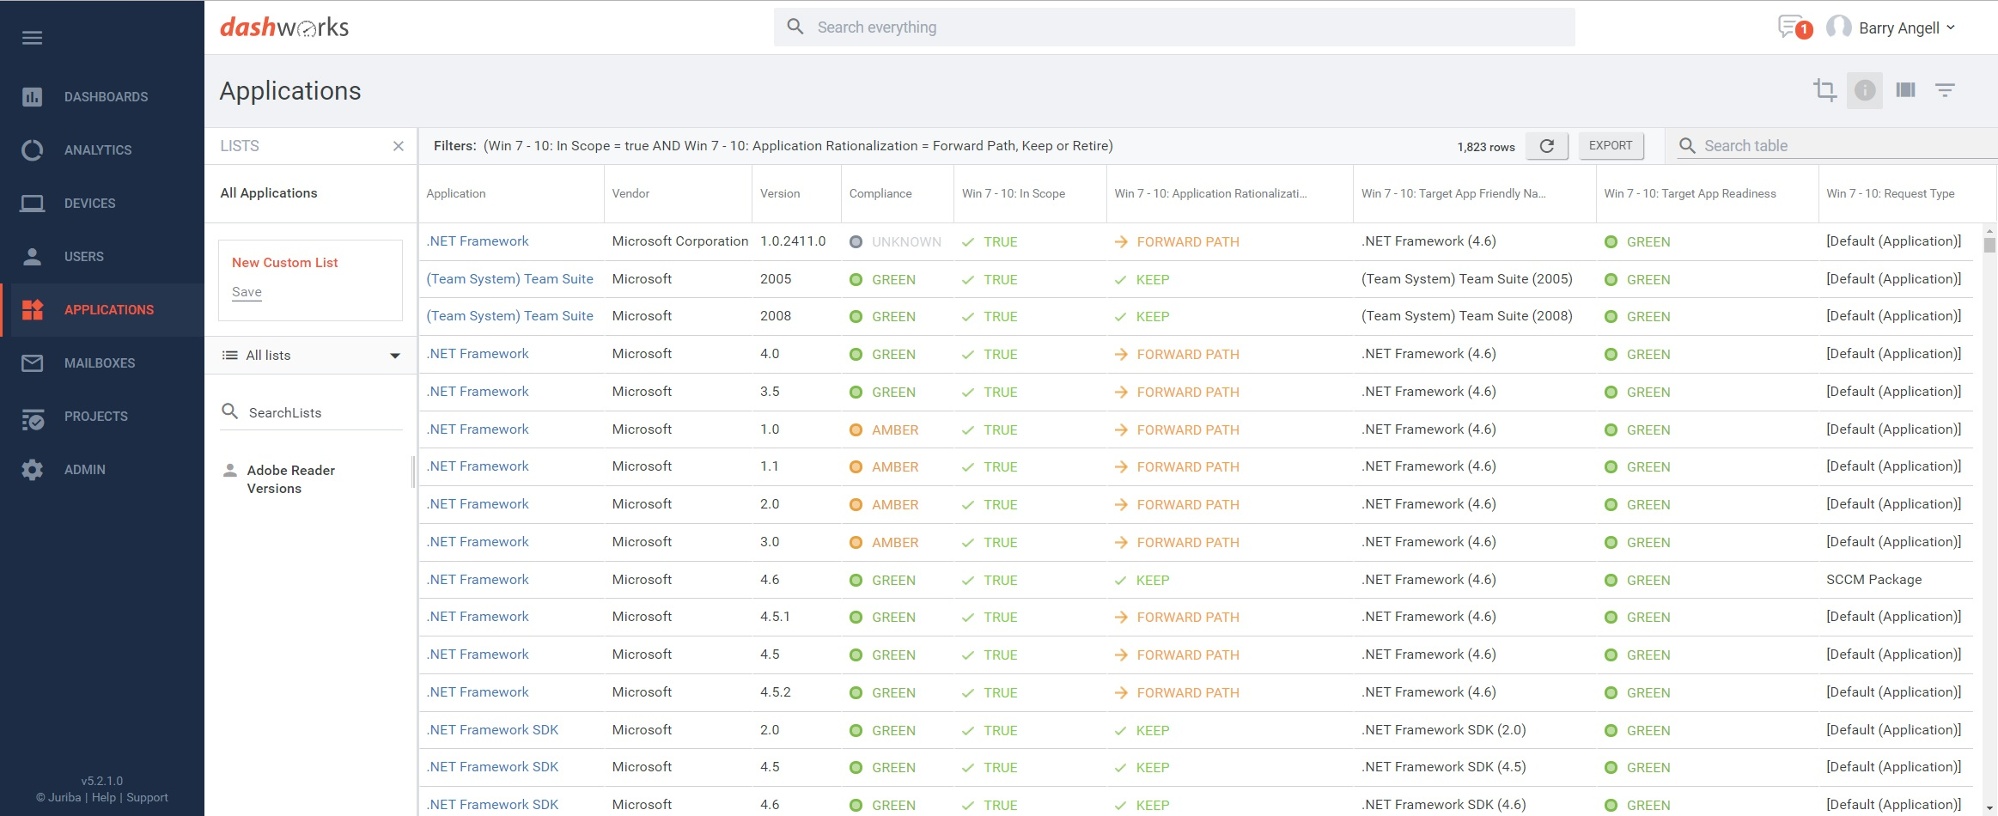Viewport: 1998px width, 816px height.
Task: Click the Users person icon
Action: pyautogui.click(x=32, y=256)
